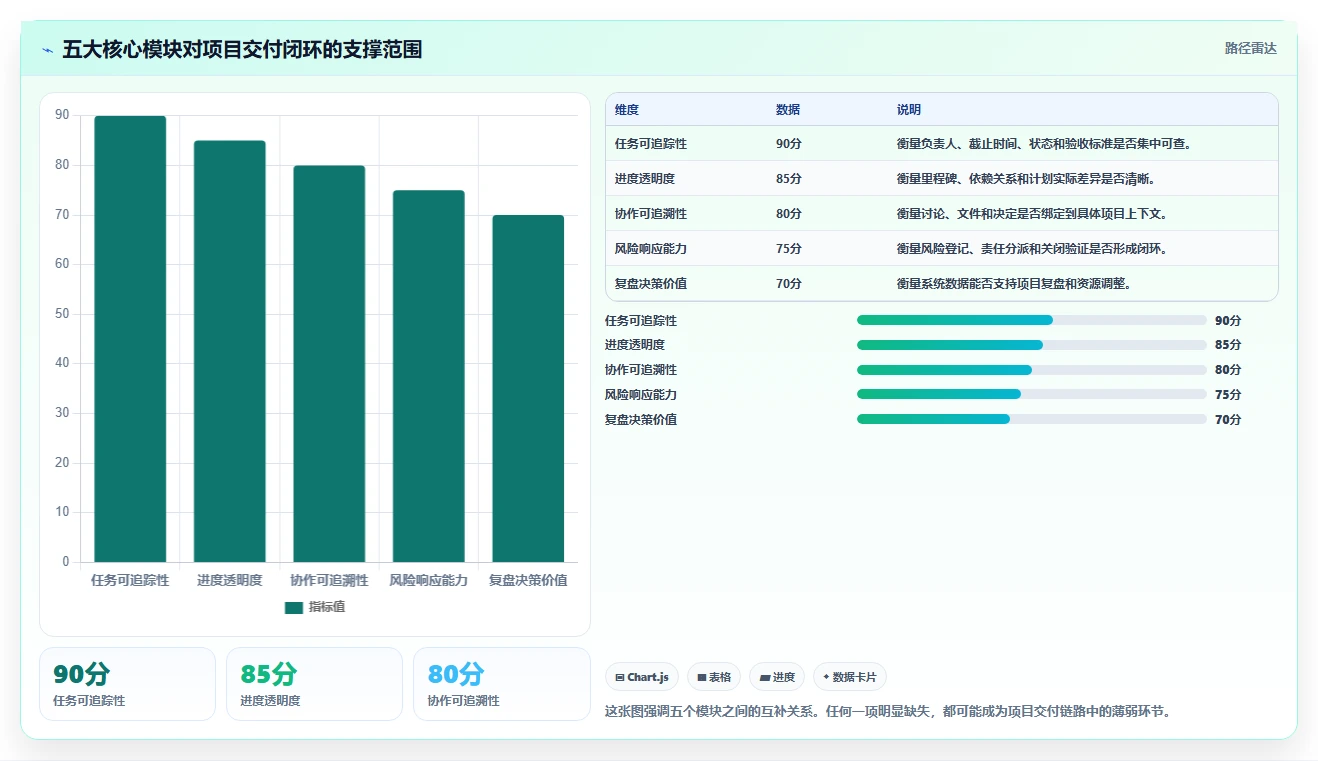
Task: Click the 风险响应能力 bar in chart
Action: coord(428,376)
